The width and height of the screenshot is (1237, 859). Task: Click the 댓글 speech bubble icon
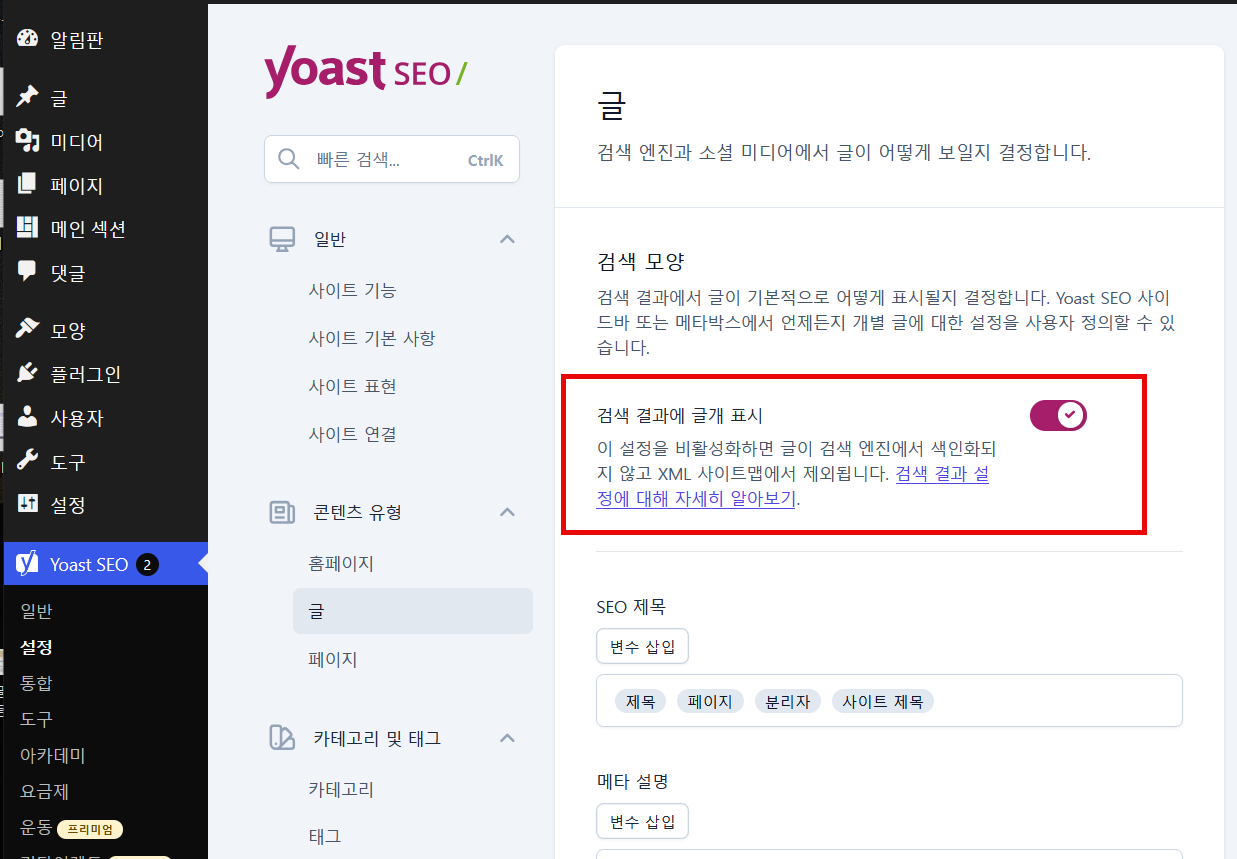click(x=28, y=272)
